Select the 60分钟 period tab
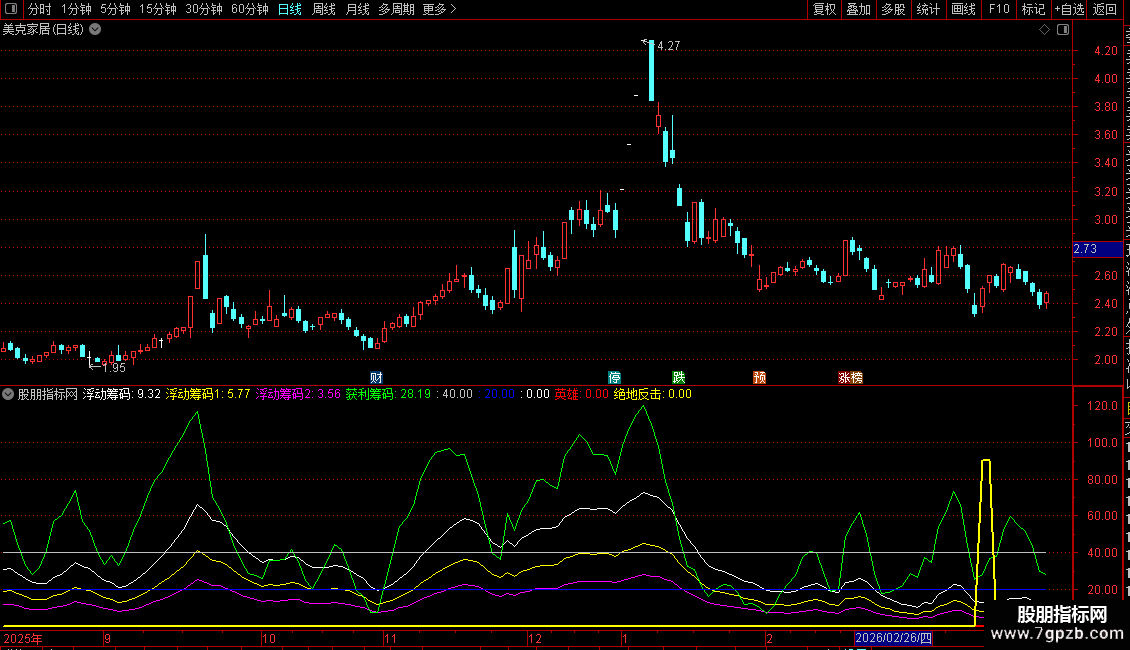 [x=249, y=10]
